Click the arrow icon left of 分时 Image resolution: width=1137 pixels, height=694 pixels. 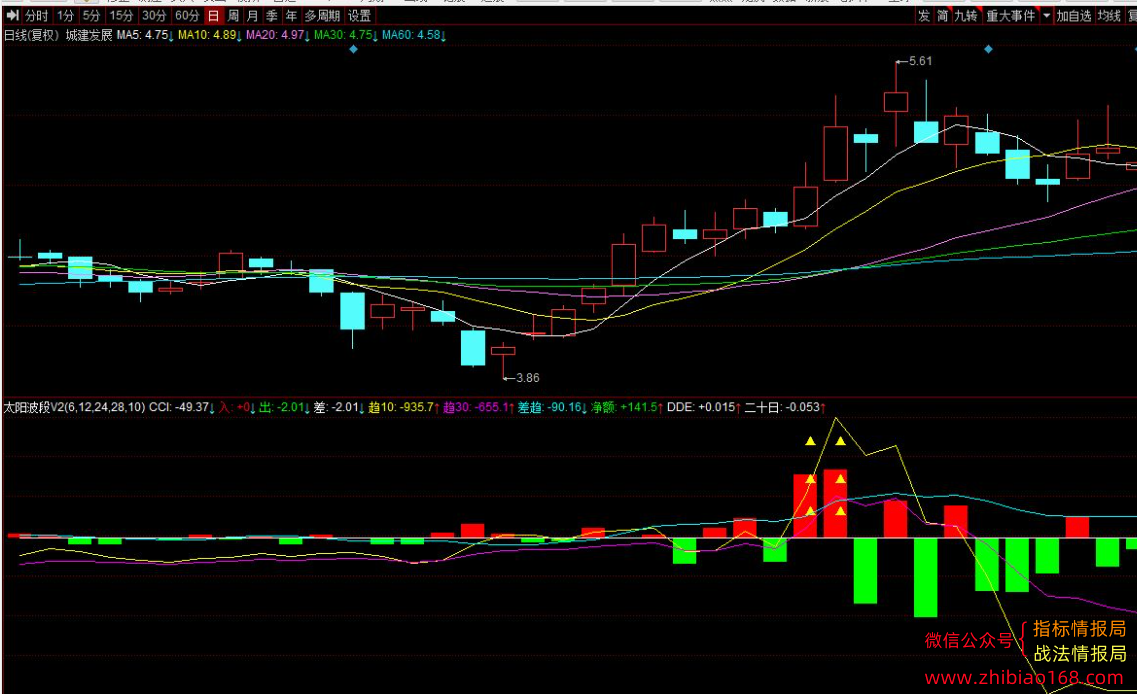click(x=12, y=15)
